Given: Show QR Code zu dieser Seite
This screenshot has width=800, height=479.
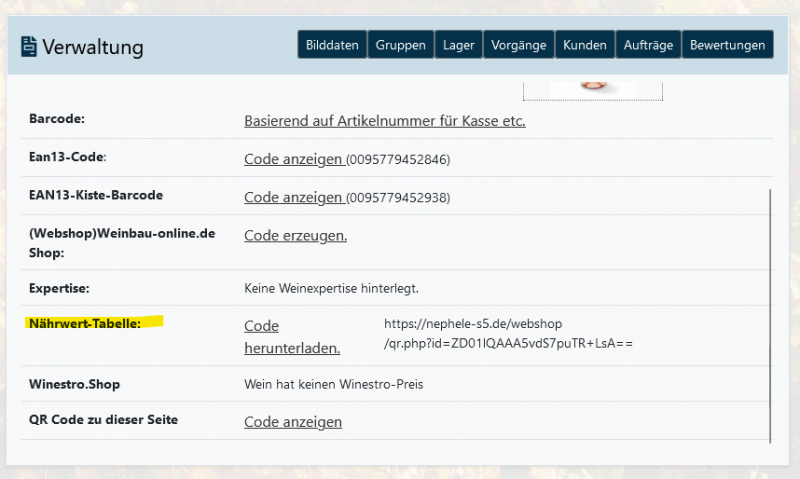Looking at the screenshot, I should coord(292,422).
